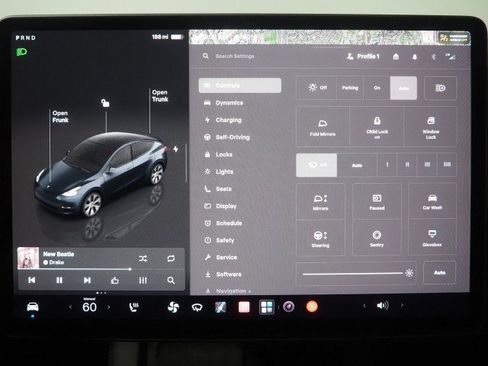Viewport: 488px width, 366px height.
Task: Toggle Fold Mirrors
Action: [322, 127]
